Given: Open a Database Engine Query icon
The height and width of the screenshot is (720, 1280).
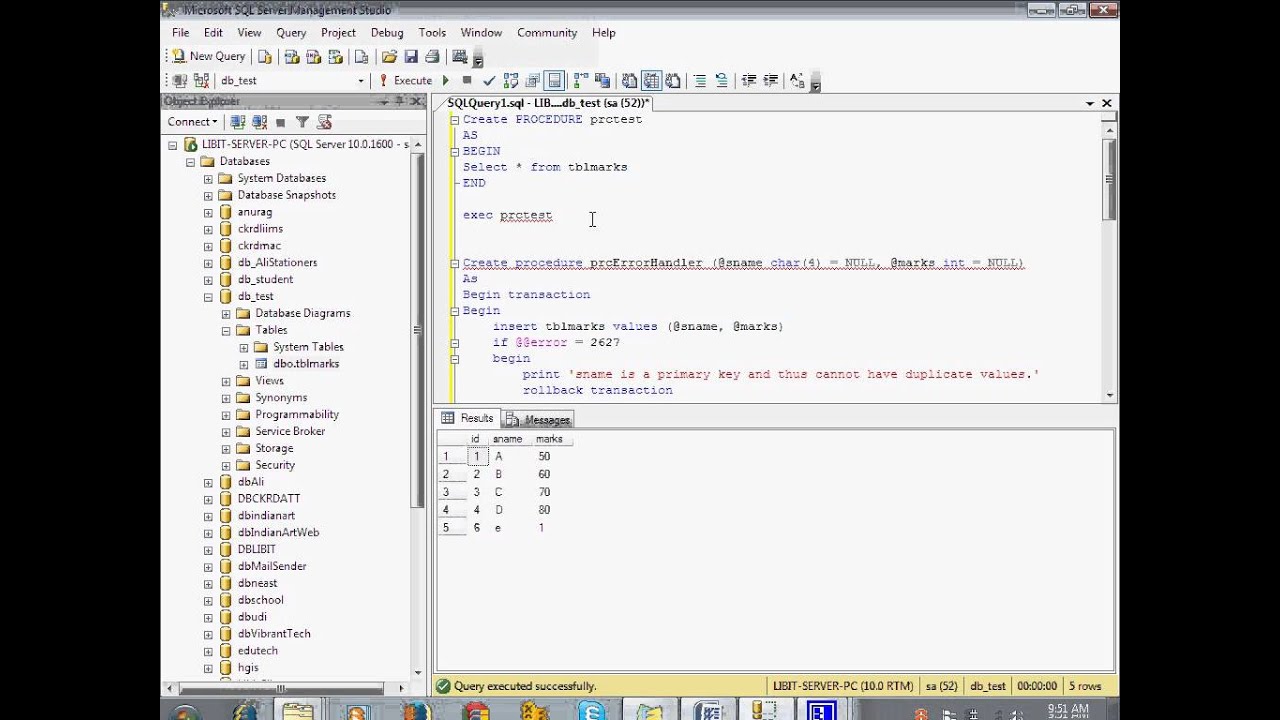Looking at the screenshot, I should coord(265,56).
